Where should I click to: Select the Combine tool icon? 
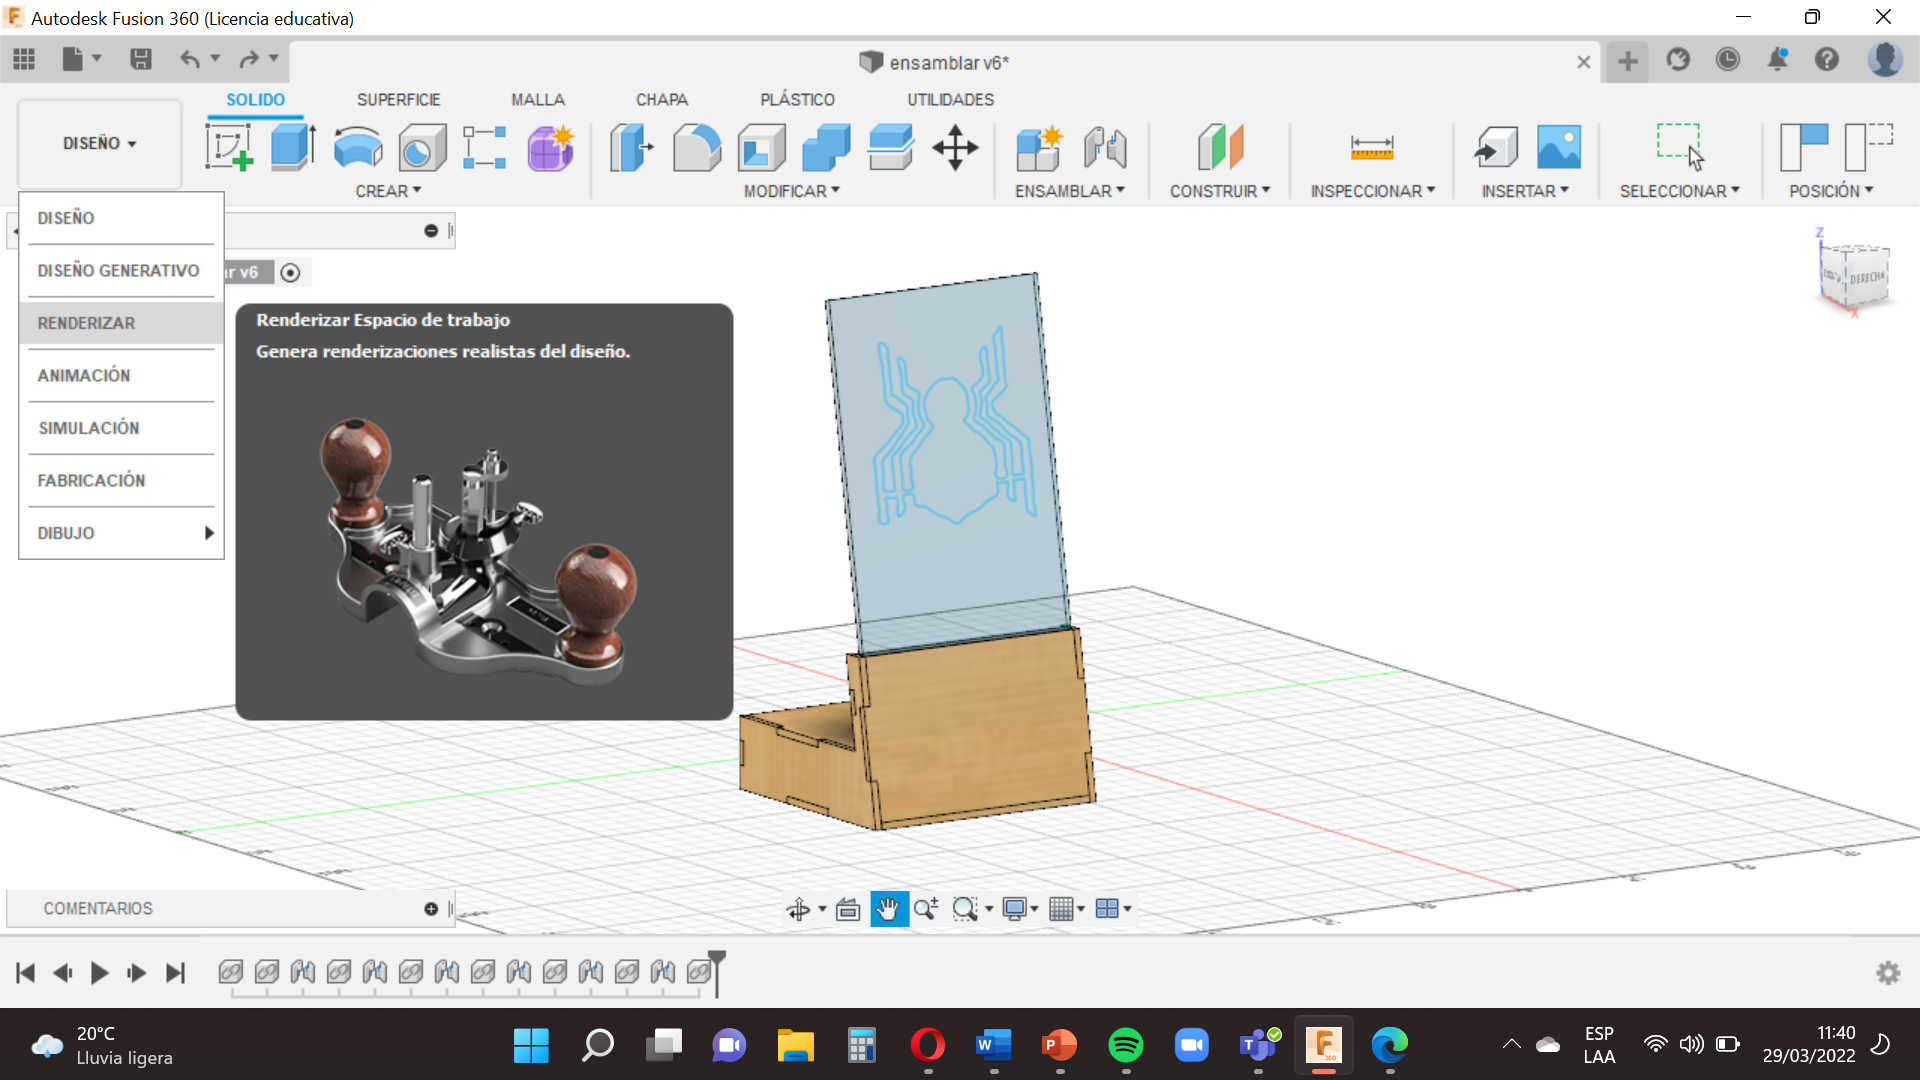tap(826, 148)
